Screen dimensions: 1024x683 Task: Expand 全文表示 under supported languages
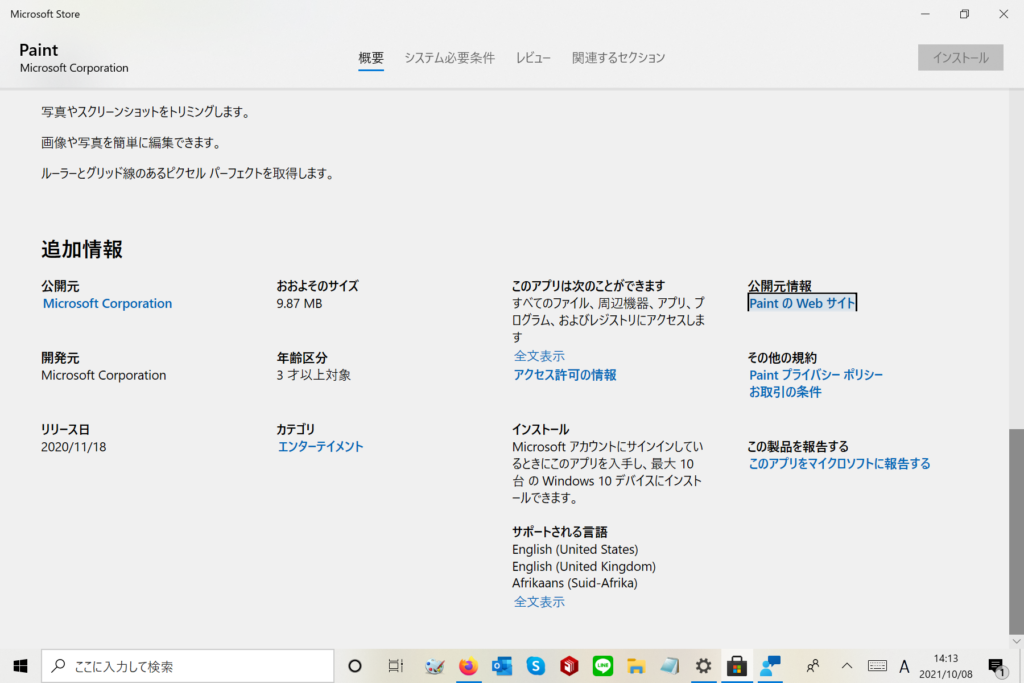[539, 602]
